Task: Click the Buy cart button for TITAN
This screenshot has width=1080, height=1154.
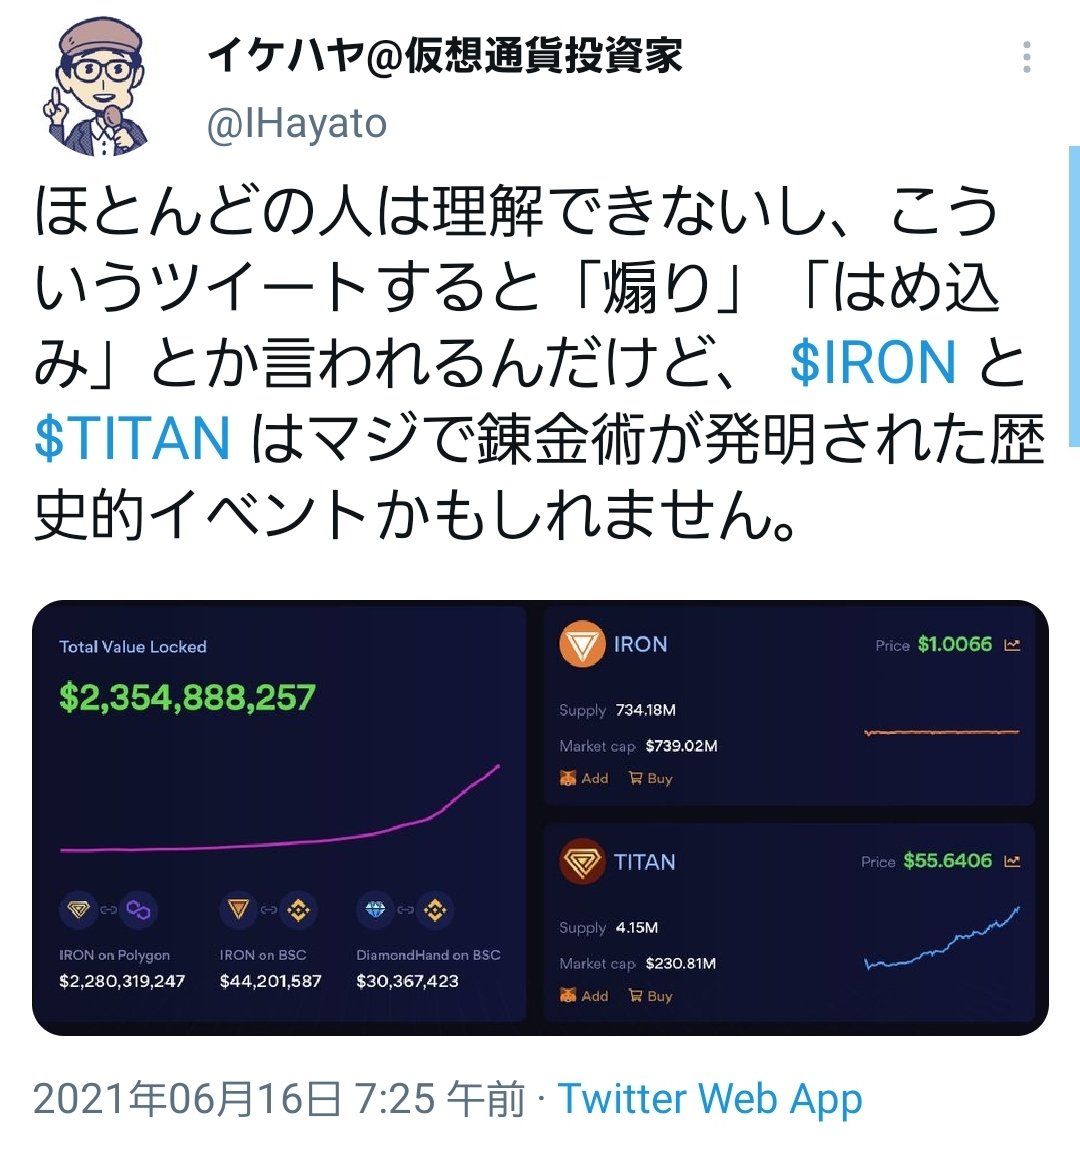Action: click(x=651, y=996)
